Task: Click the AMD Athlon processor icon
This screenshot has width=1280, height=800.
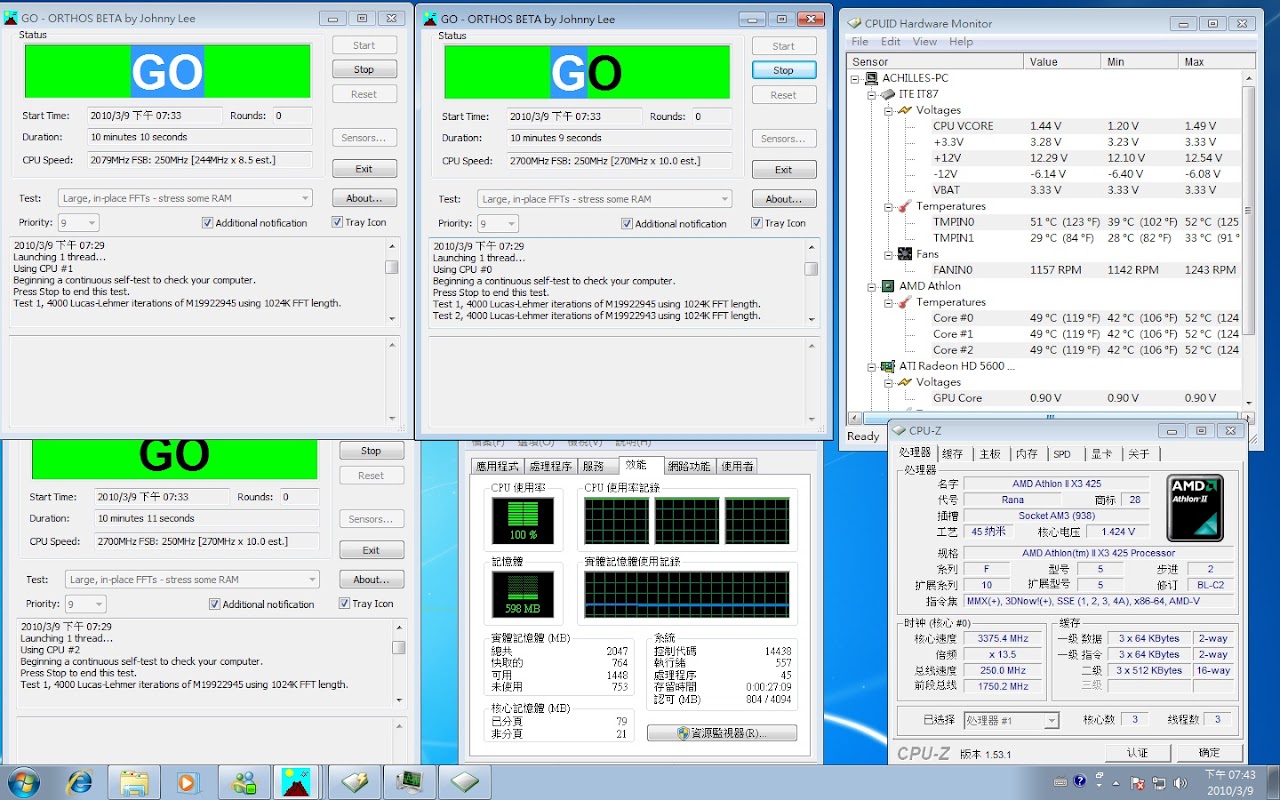Action: tap(887, 286)
